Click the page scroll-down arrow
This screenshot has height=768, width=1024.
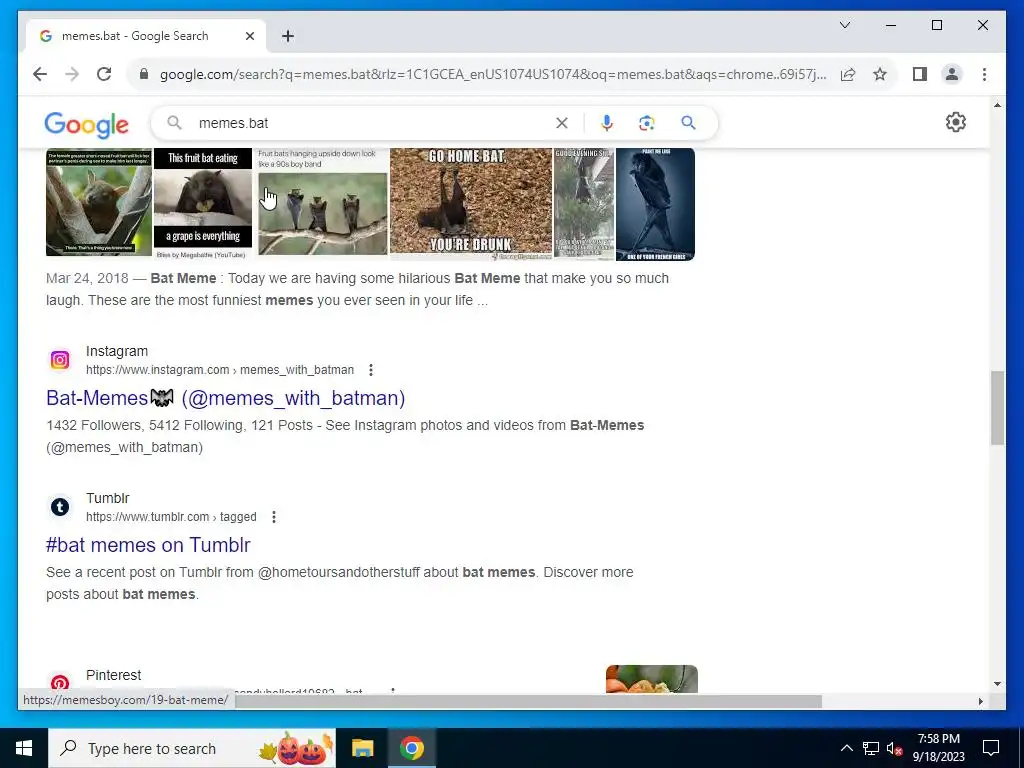click(997, 684)
